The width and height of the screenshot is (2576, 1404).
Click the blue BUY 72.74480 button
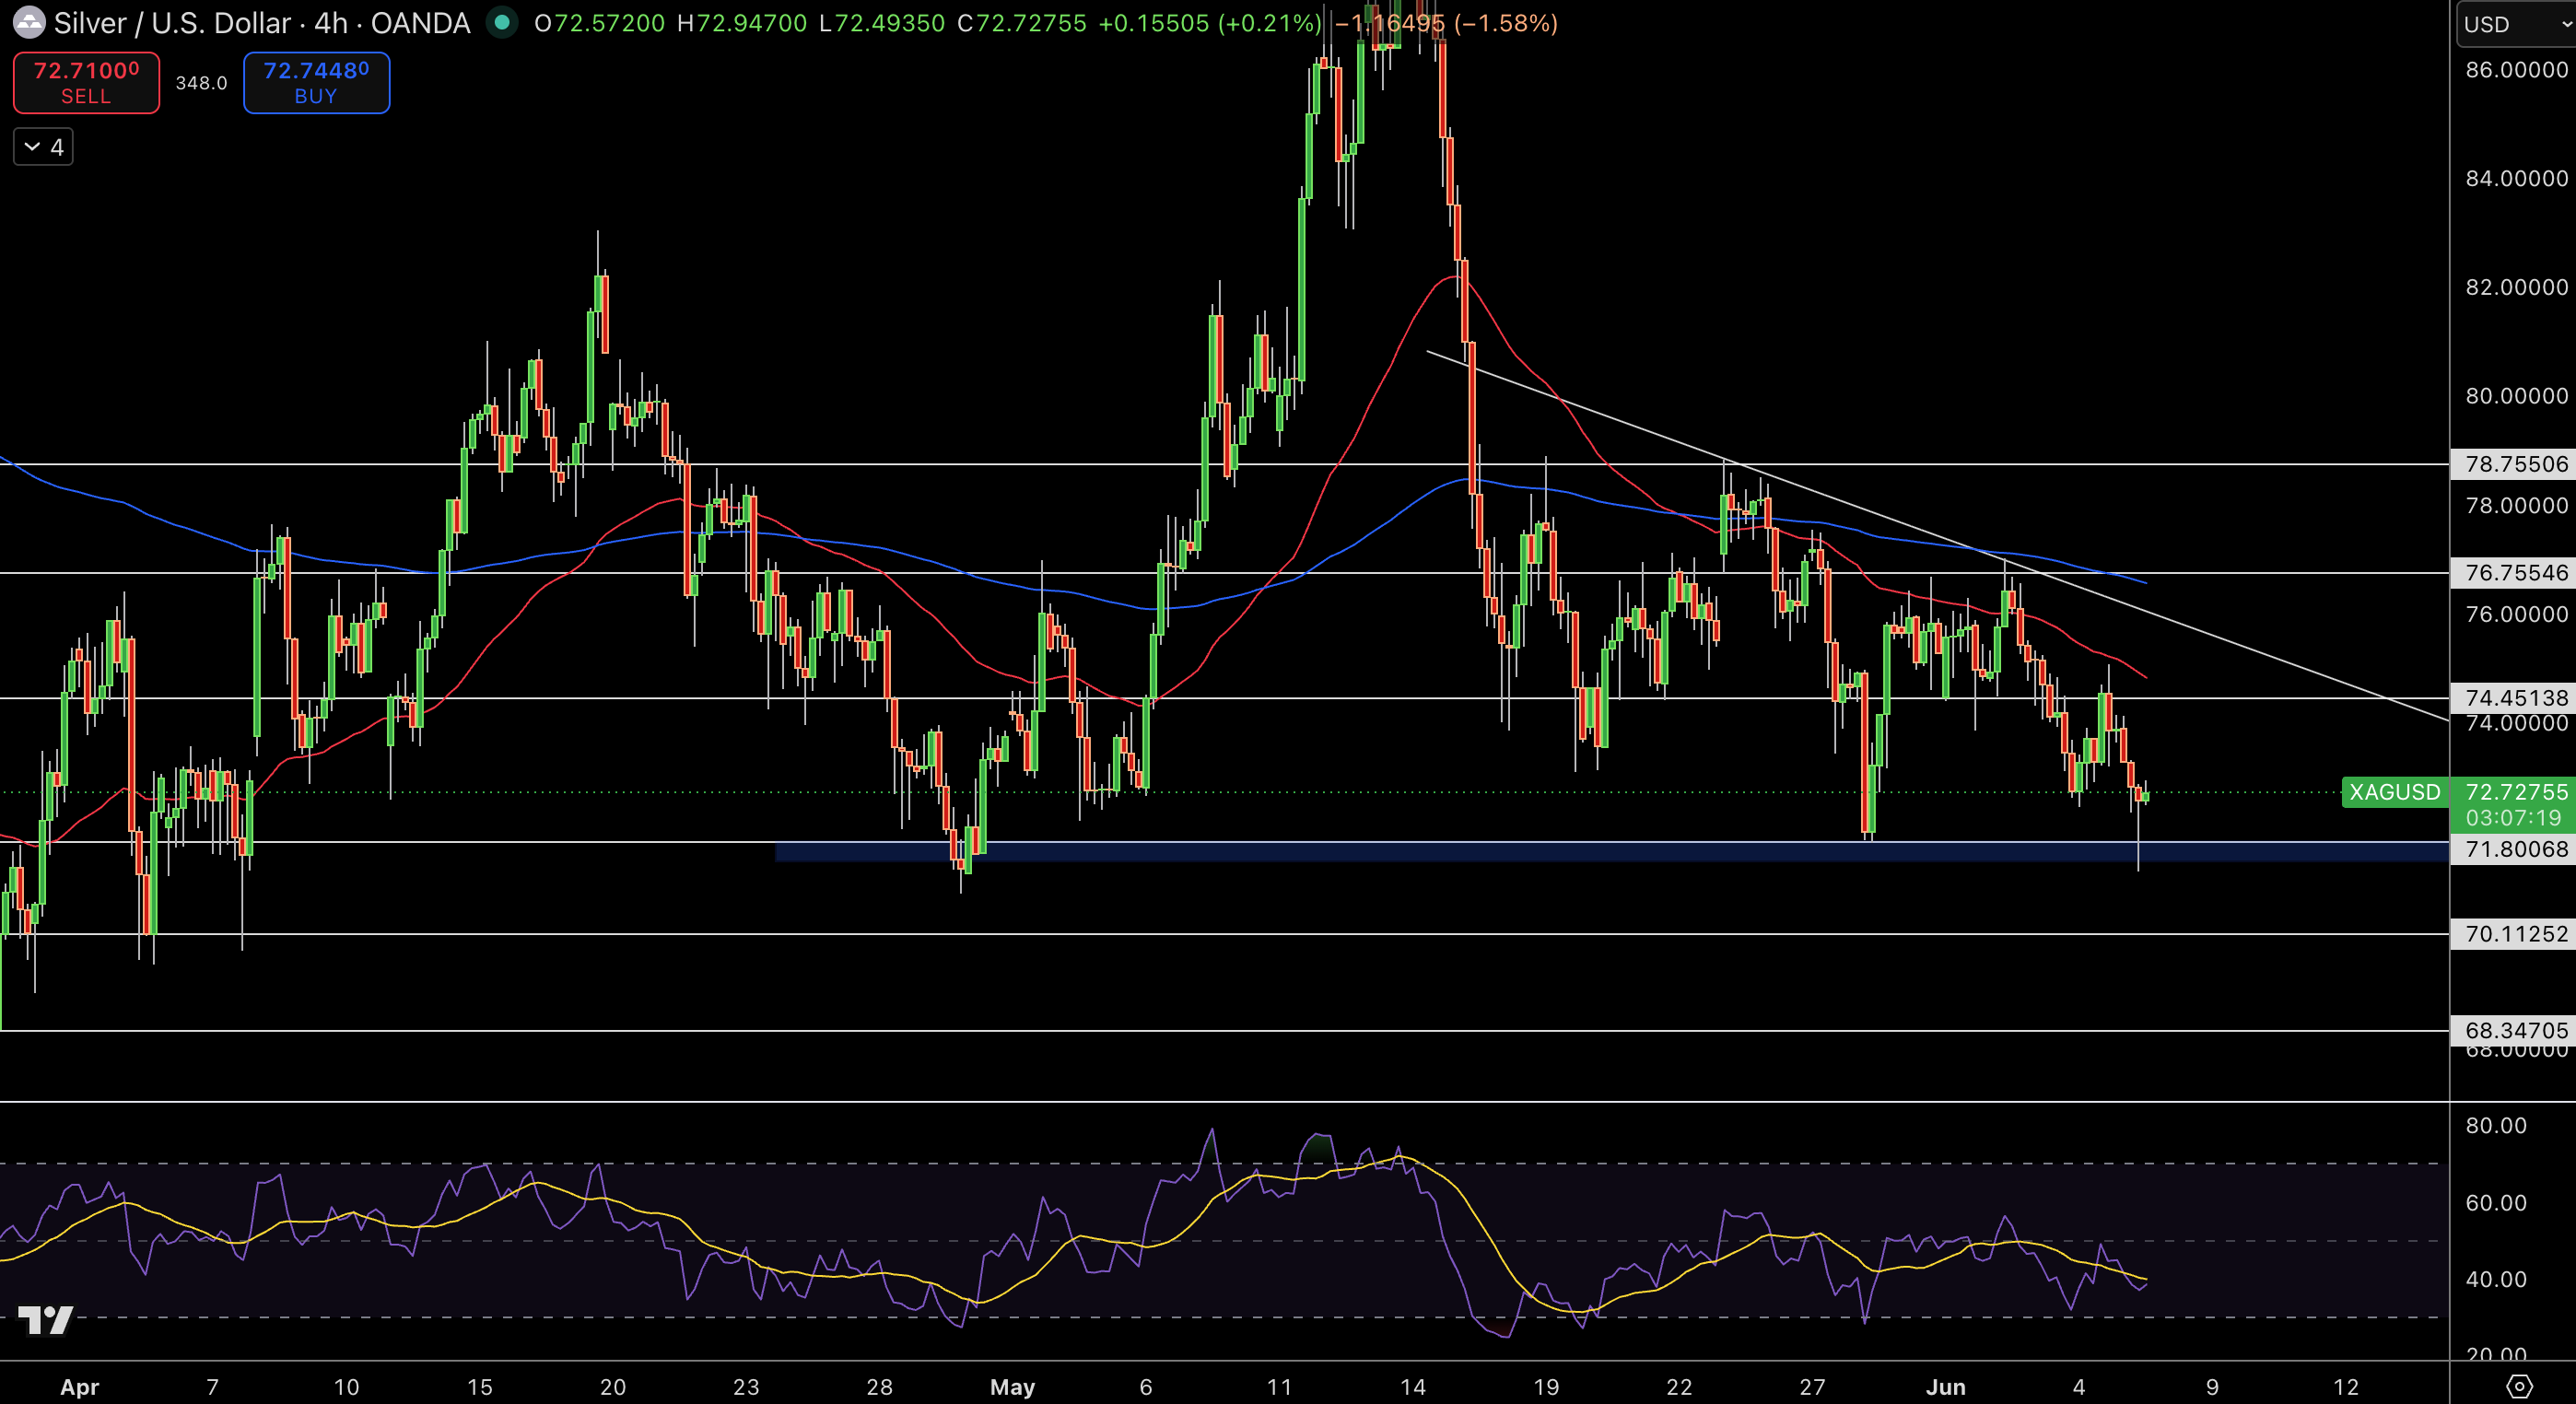pos(316,83)
